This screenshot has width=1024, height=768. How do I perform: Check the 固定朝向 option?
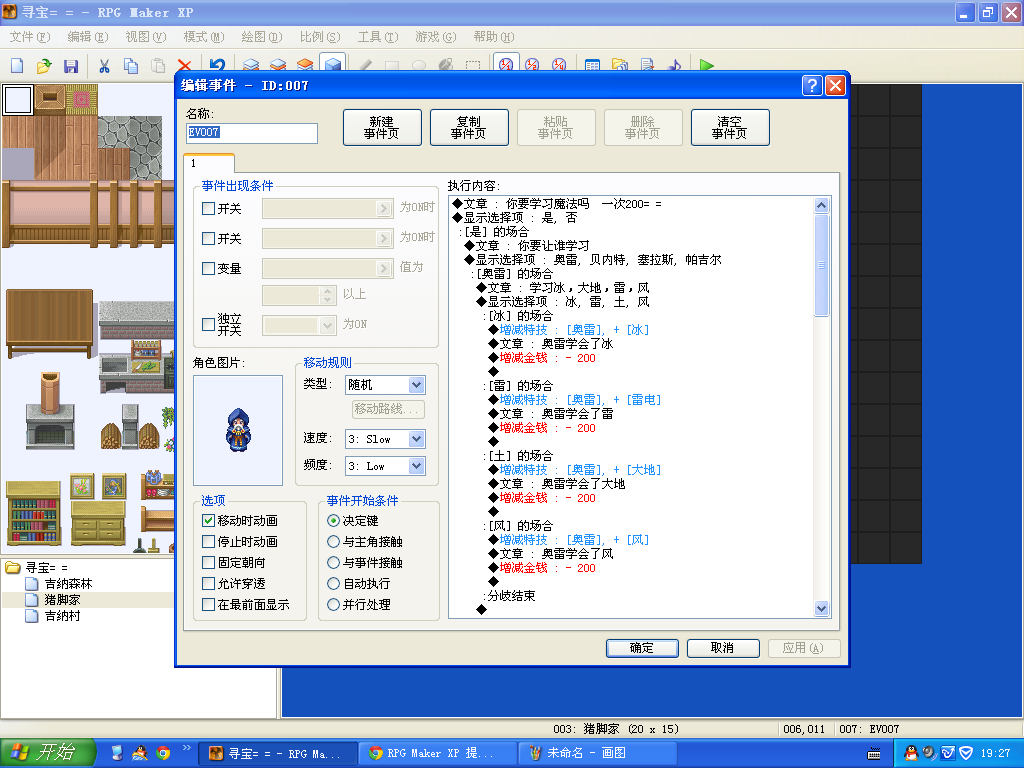coord(208,562)
